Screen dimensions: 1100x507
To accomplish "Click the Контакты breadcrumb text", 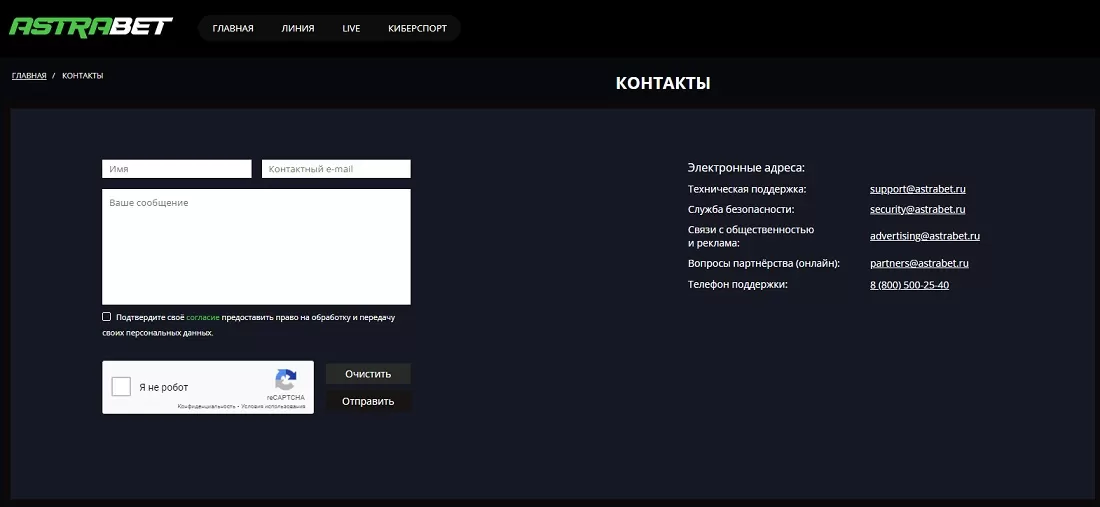I will 83,76.
